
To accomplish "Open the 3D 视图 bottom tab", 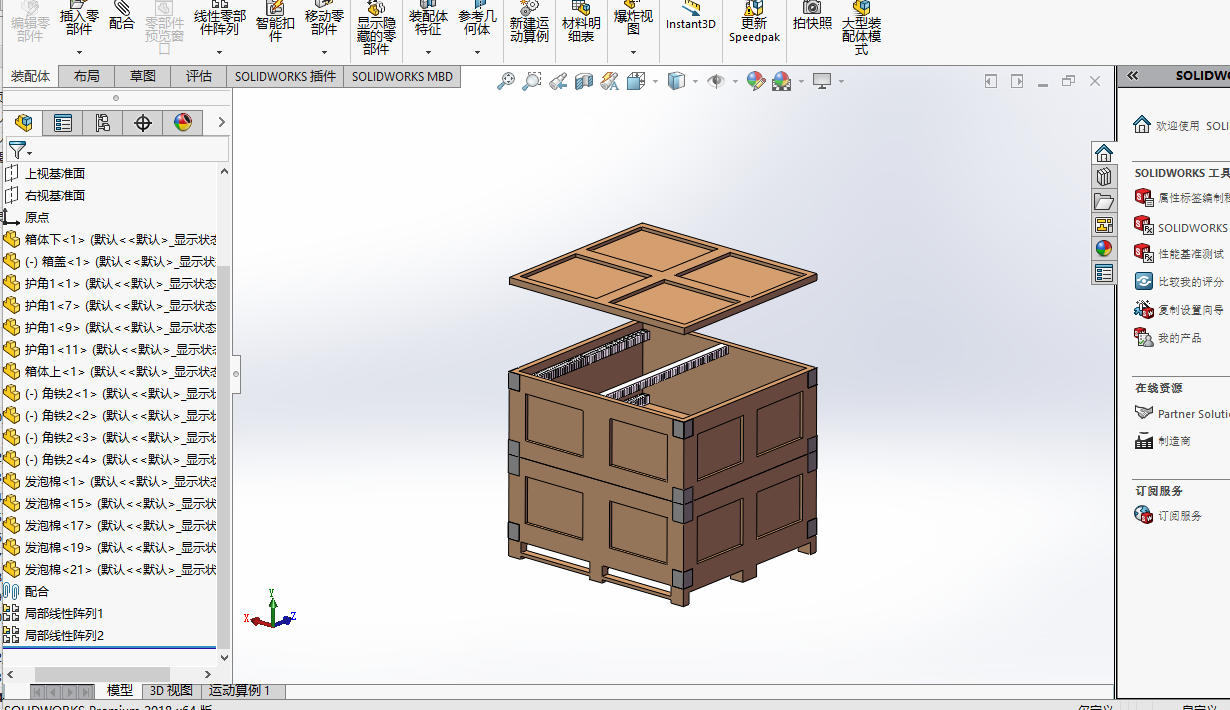I will click(x=171, y=691).
